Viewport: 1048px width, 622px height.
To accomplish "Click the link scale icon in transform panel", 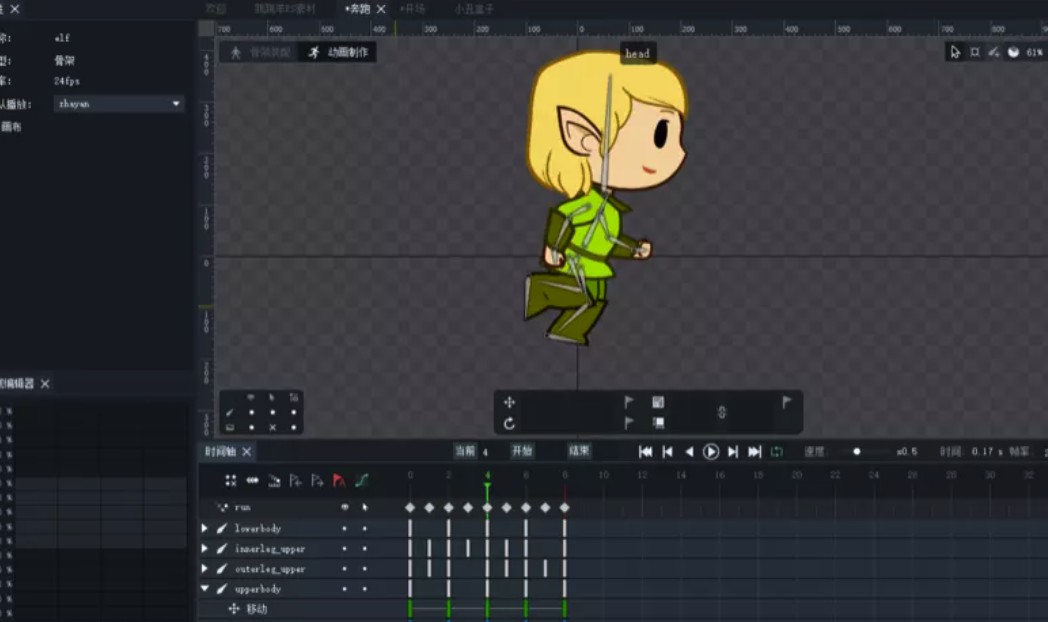I will (722, 412).
